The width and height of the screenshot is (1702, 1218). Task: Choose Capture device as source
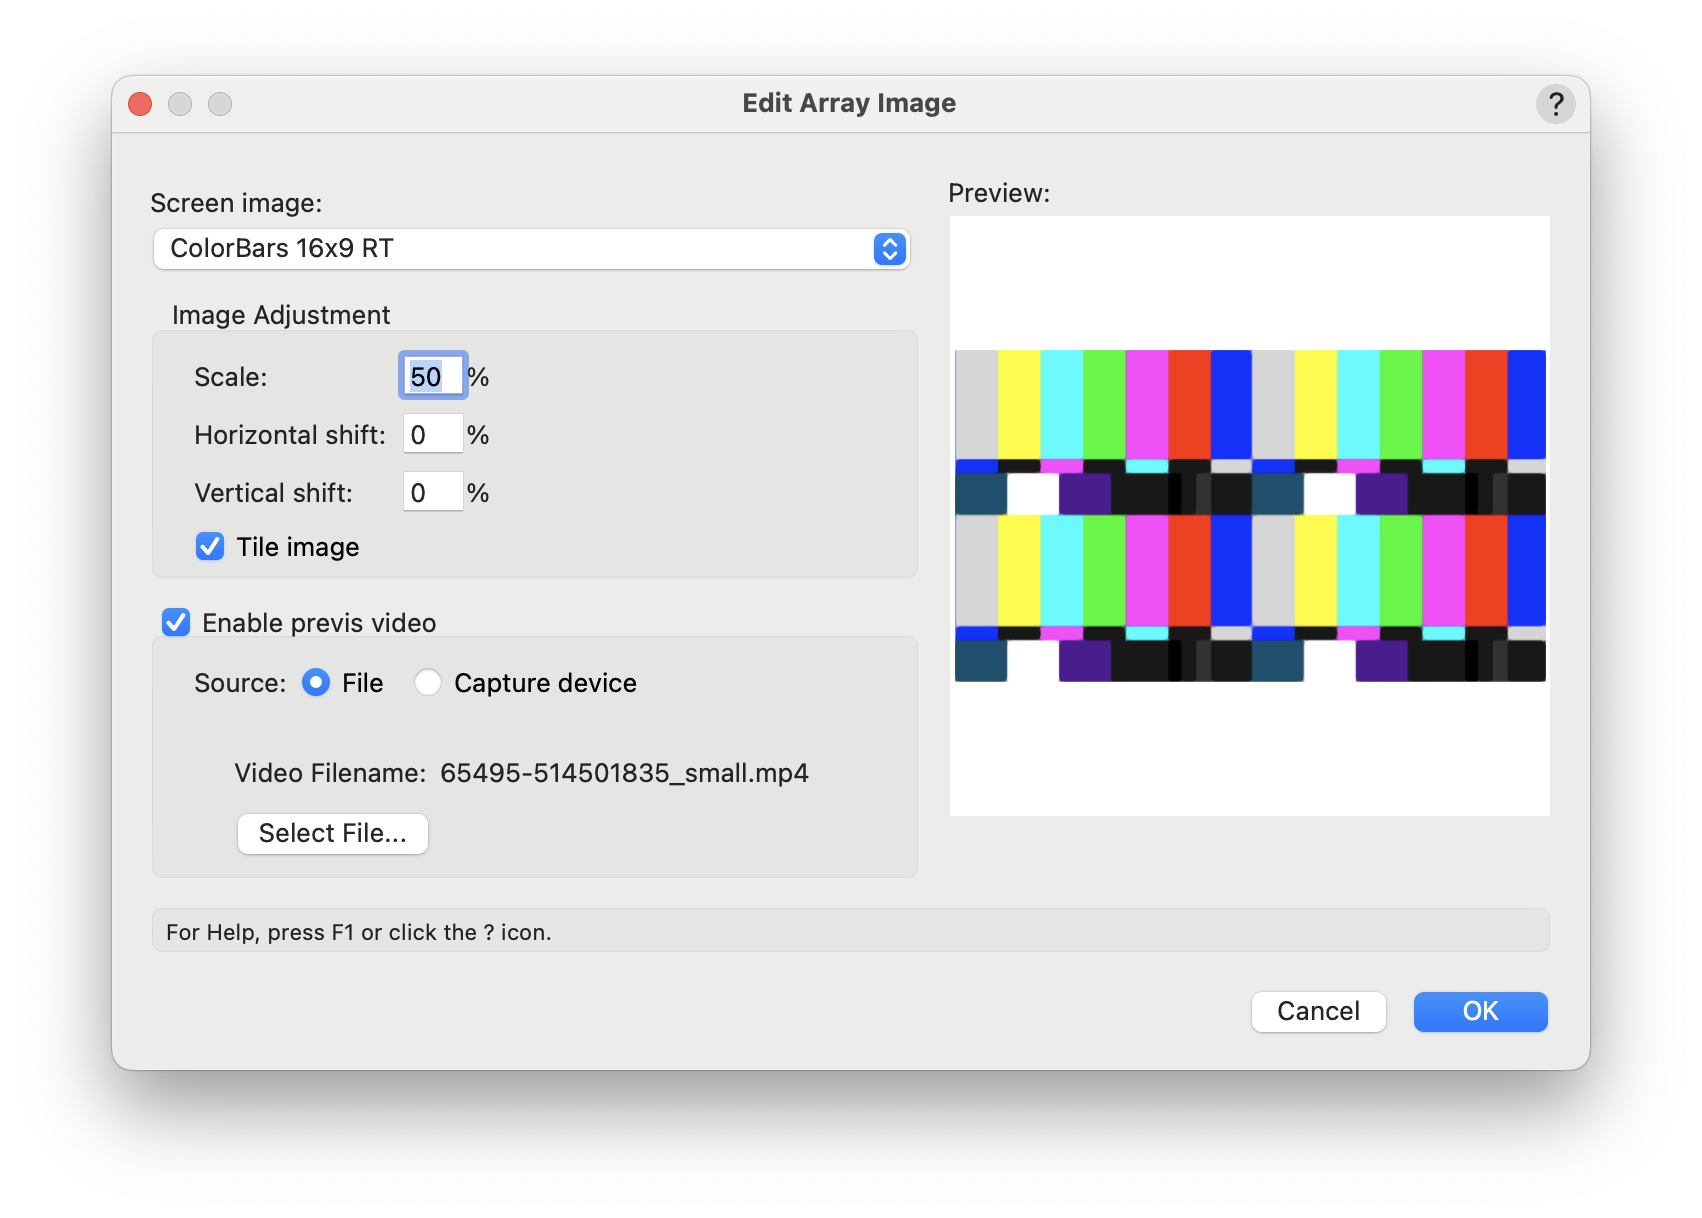tap(428, 683)
